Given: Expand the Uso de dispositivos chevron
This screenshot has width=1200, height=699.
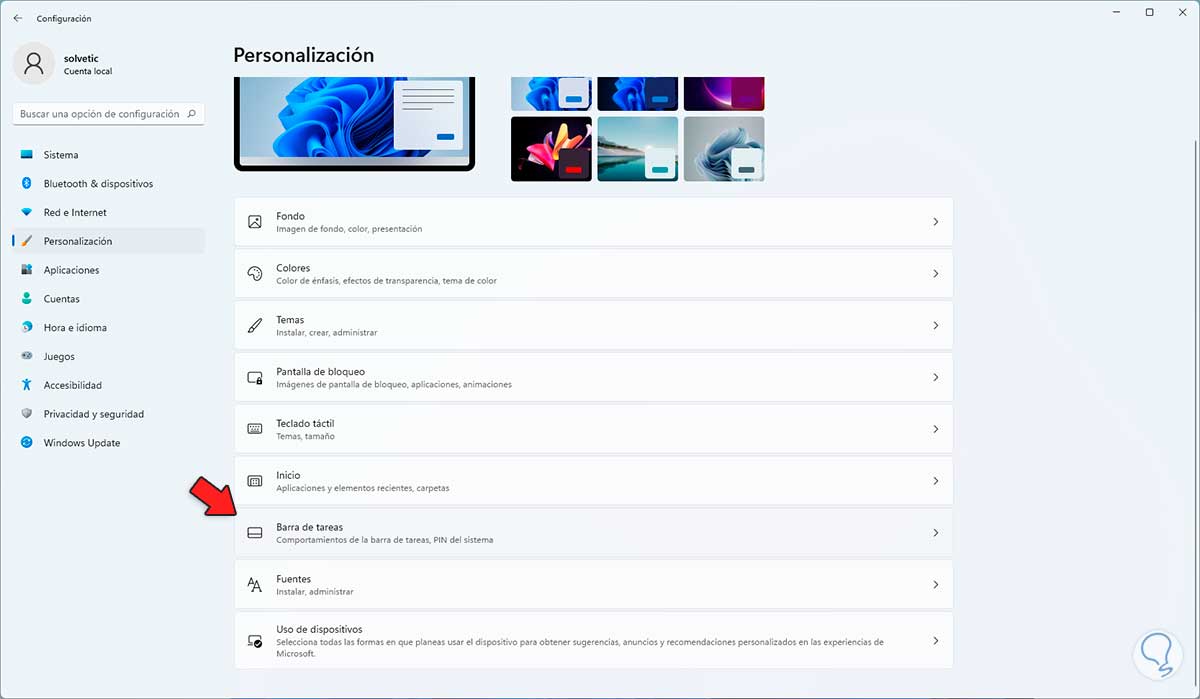Looking at the screenshot, I should tap(936, 641).
